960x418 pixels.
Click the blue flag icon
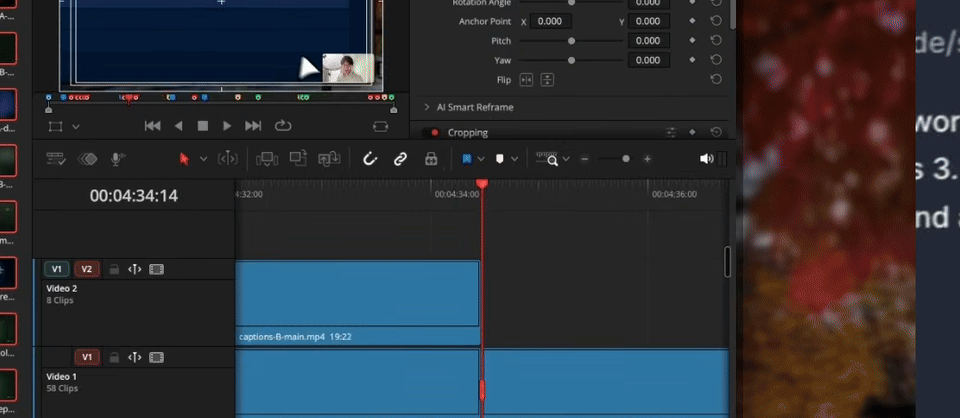[x=467, y=159]
